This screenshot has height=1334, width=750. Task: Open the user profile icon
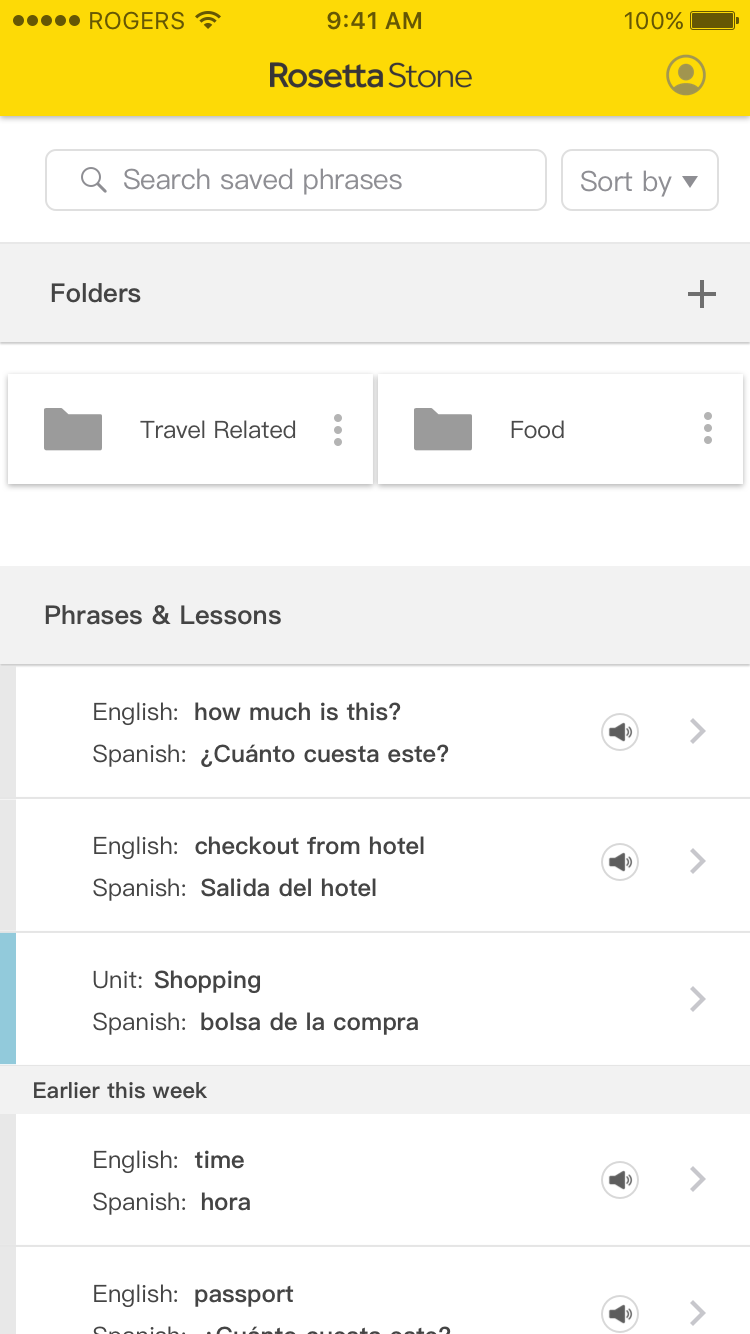click(686, 75)
